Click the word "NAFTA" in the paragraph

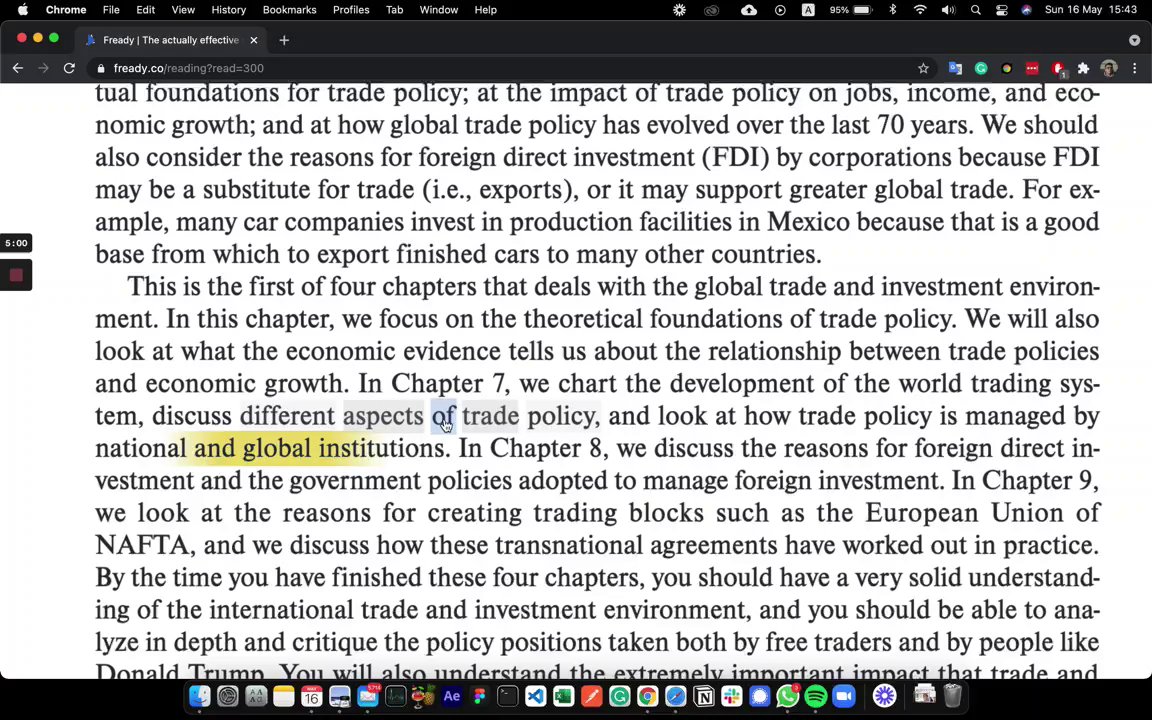(144, 545)
